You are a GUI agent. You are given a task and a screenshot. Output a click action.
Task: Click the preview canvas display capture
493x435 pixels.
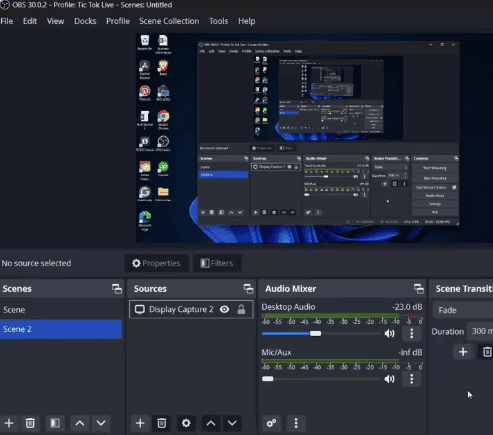coord(314,138)
